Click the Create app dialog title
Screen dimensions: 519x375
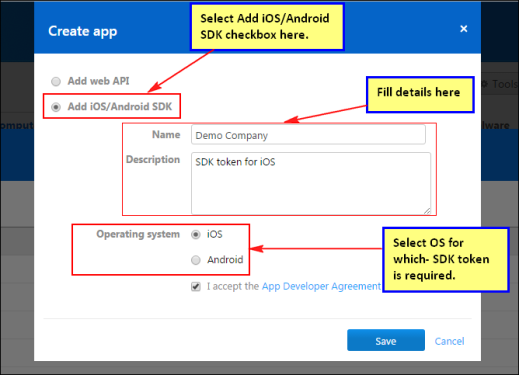83,31
